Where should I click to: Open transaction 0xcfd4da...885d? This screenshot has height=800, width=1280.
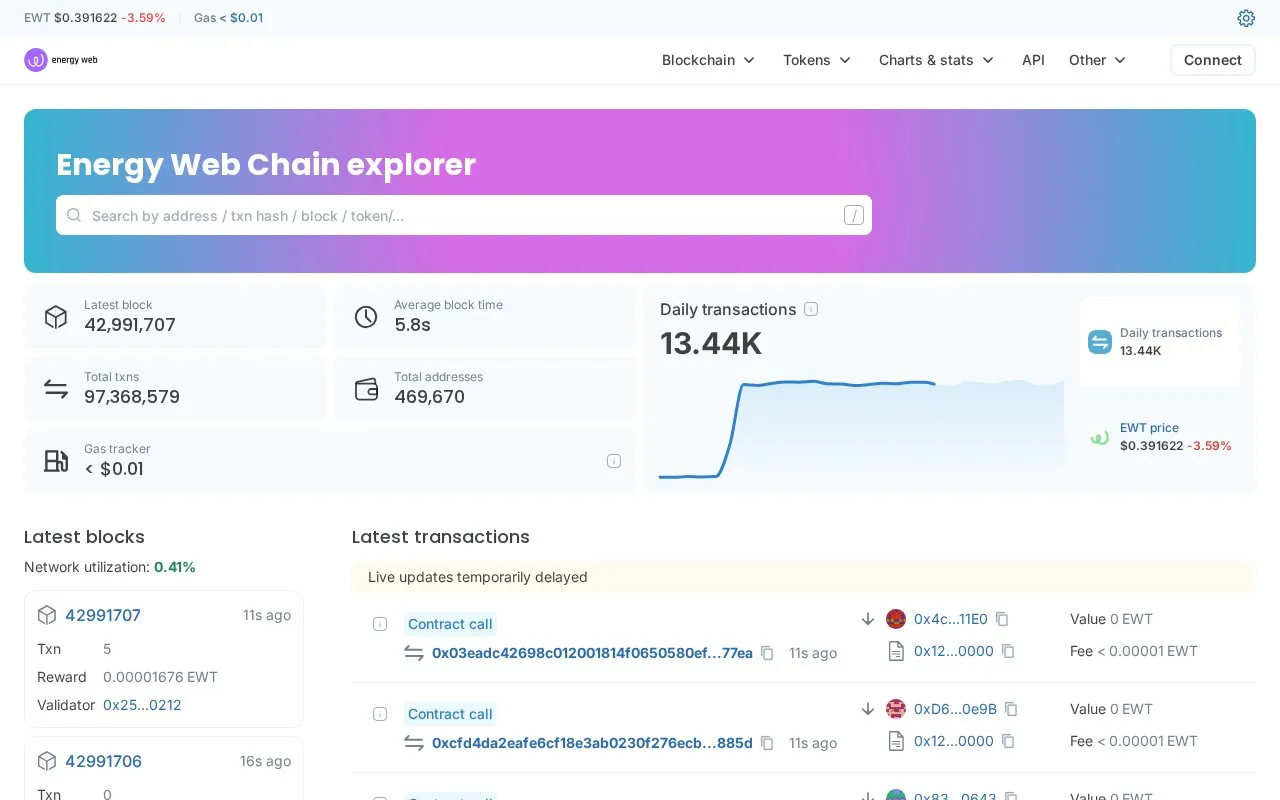pyautogui.click(x=592, y=743)
